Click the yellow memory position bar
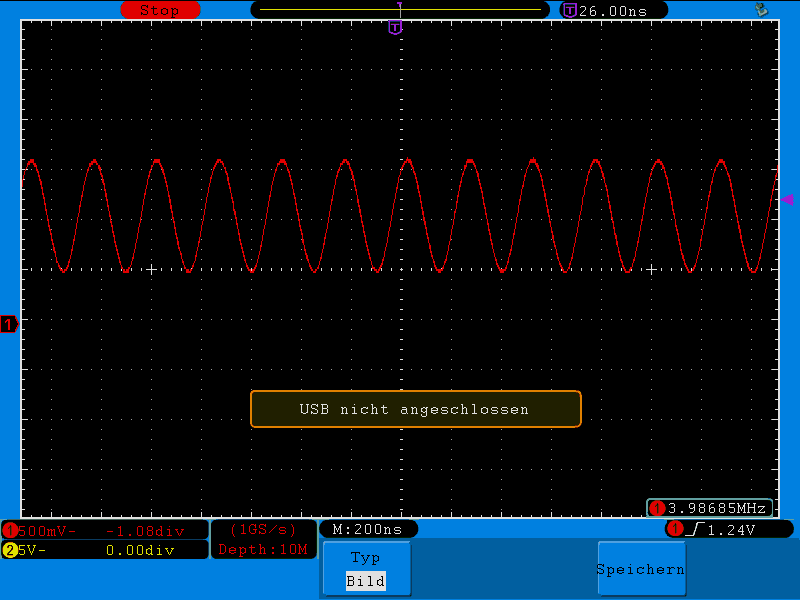Screen dimensions: 800x600 [x=400, y=9]
